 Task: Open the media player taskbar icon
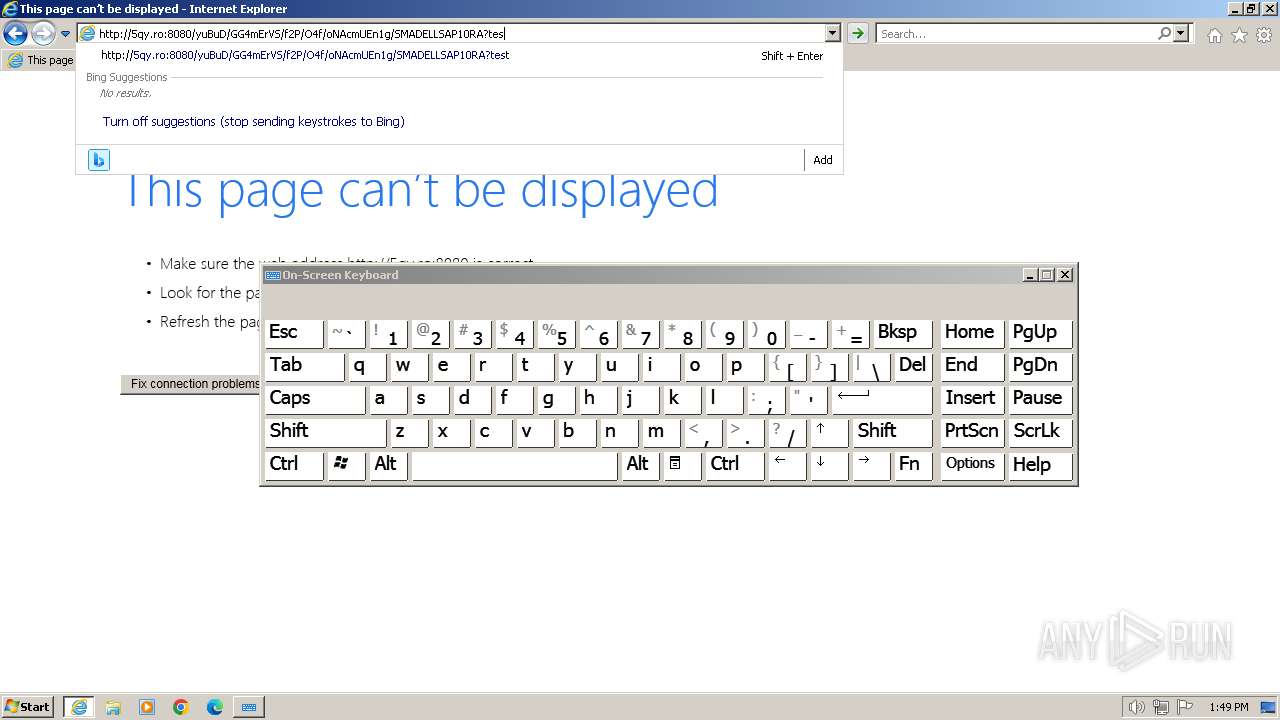click(147, 707)
